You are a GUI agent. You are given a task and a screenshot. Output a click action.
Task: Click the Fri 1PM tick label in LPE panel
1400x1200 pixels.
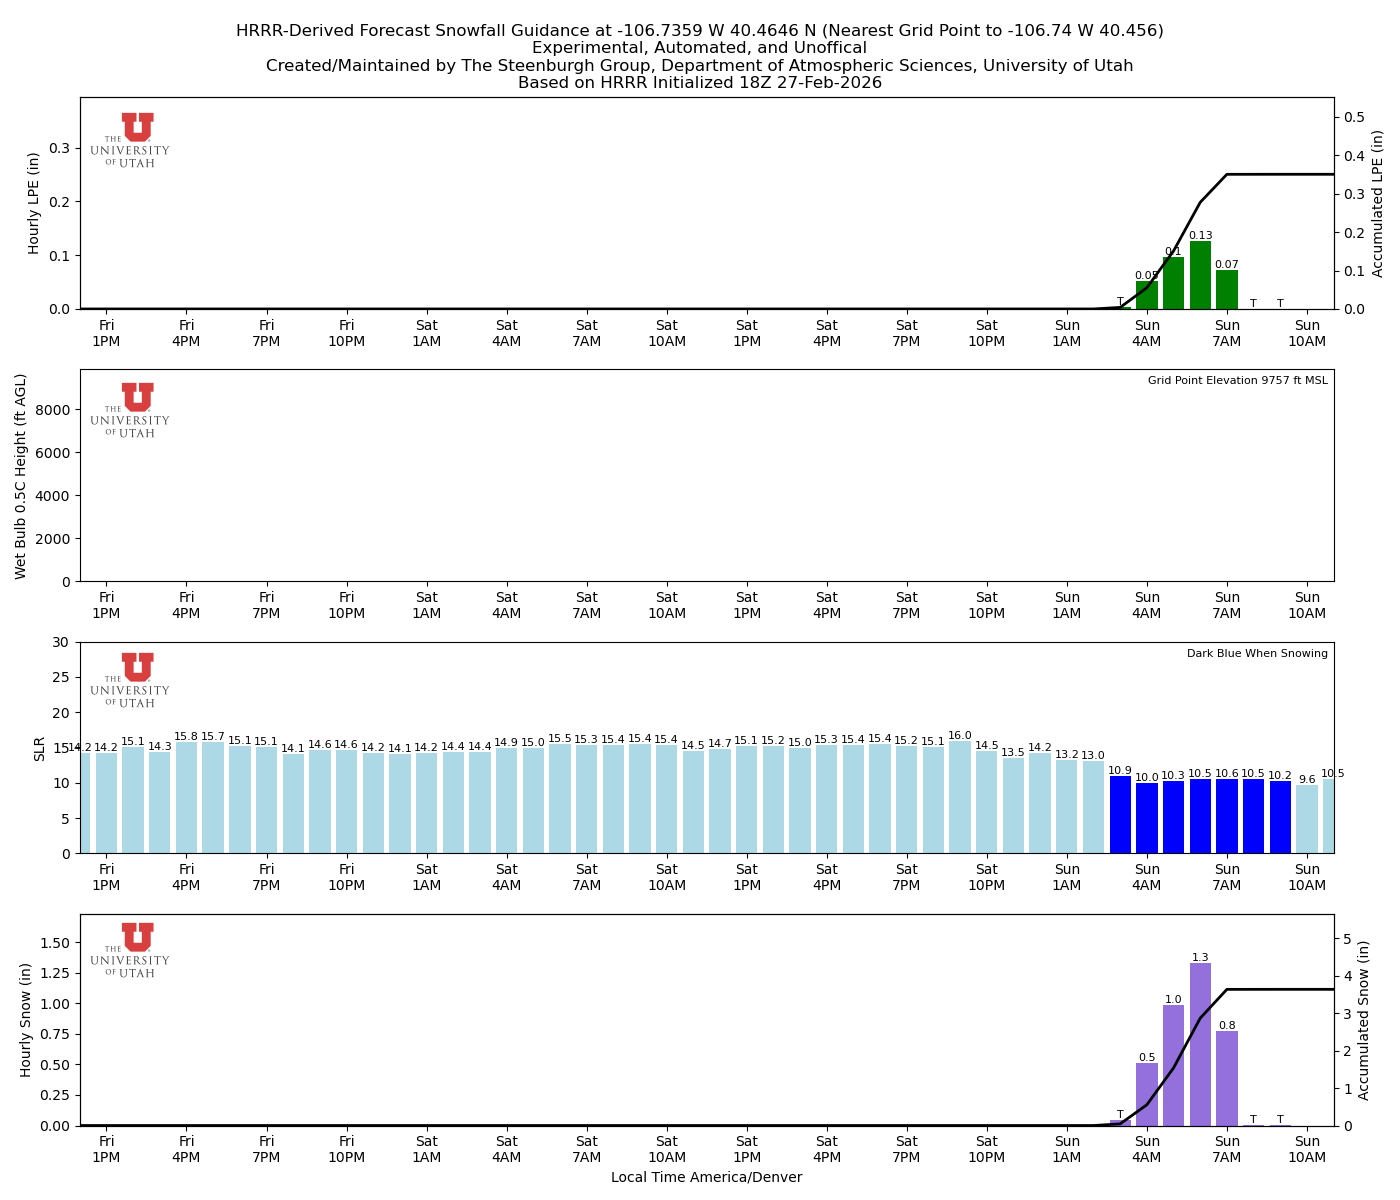[107, 332]
